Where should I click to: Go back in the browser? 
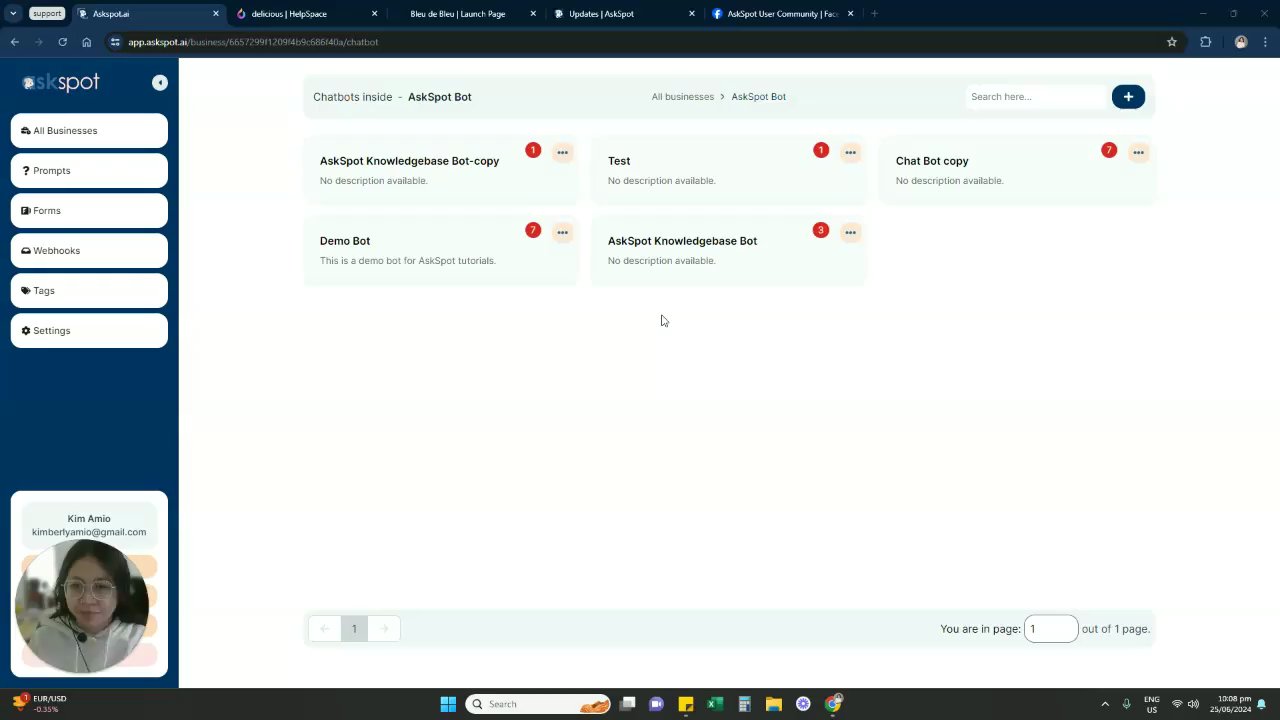(14, 42)
